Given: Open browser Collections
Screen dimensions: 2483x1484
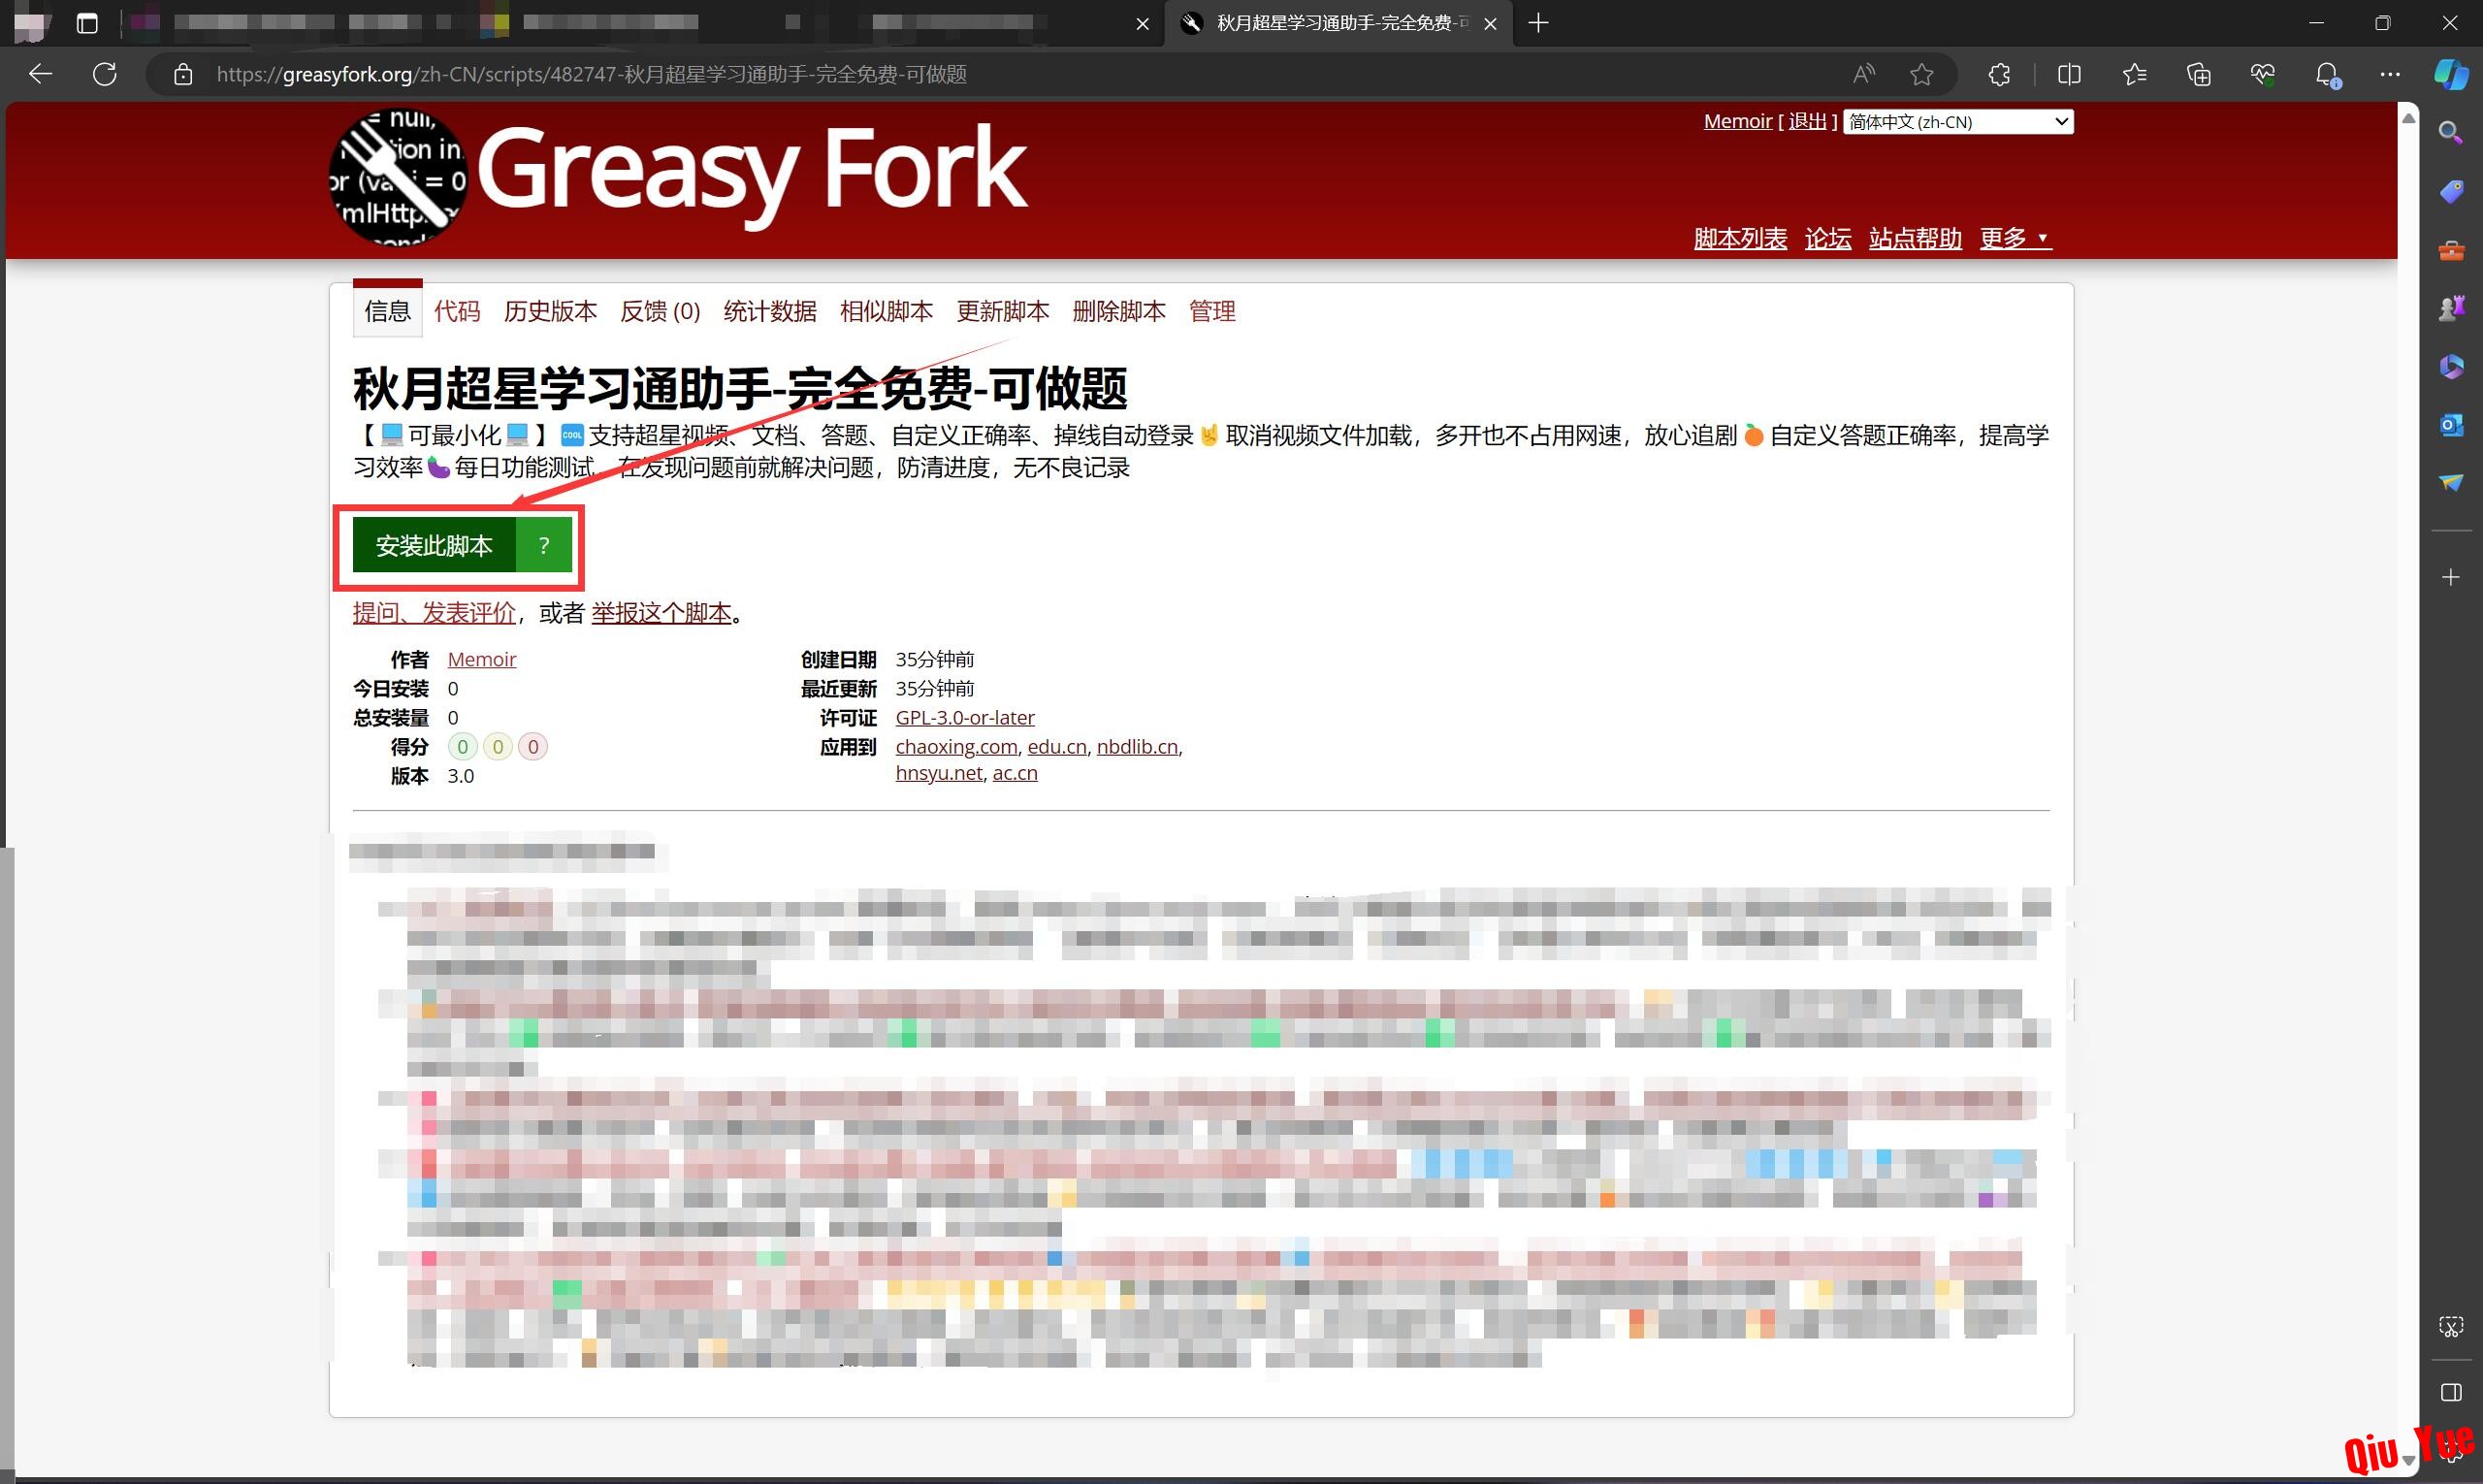Looking at the screenshot, I should [2198, 74].
